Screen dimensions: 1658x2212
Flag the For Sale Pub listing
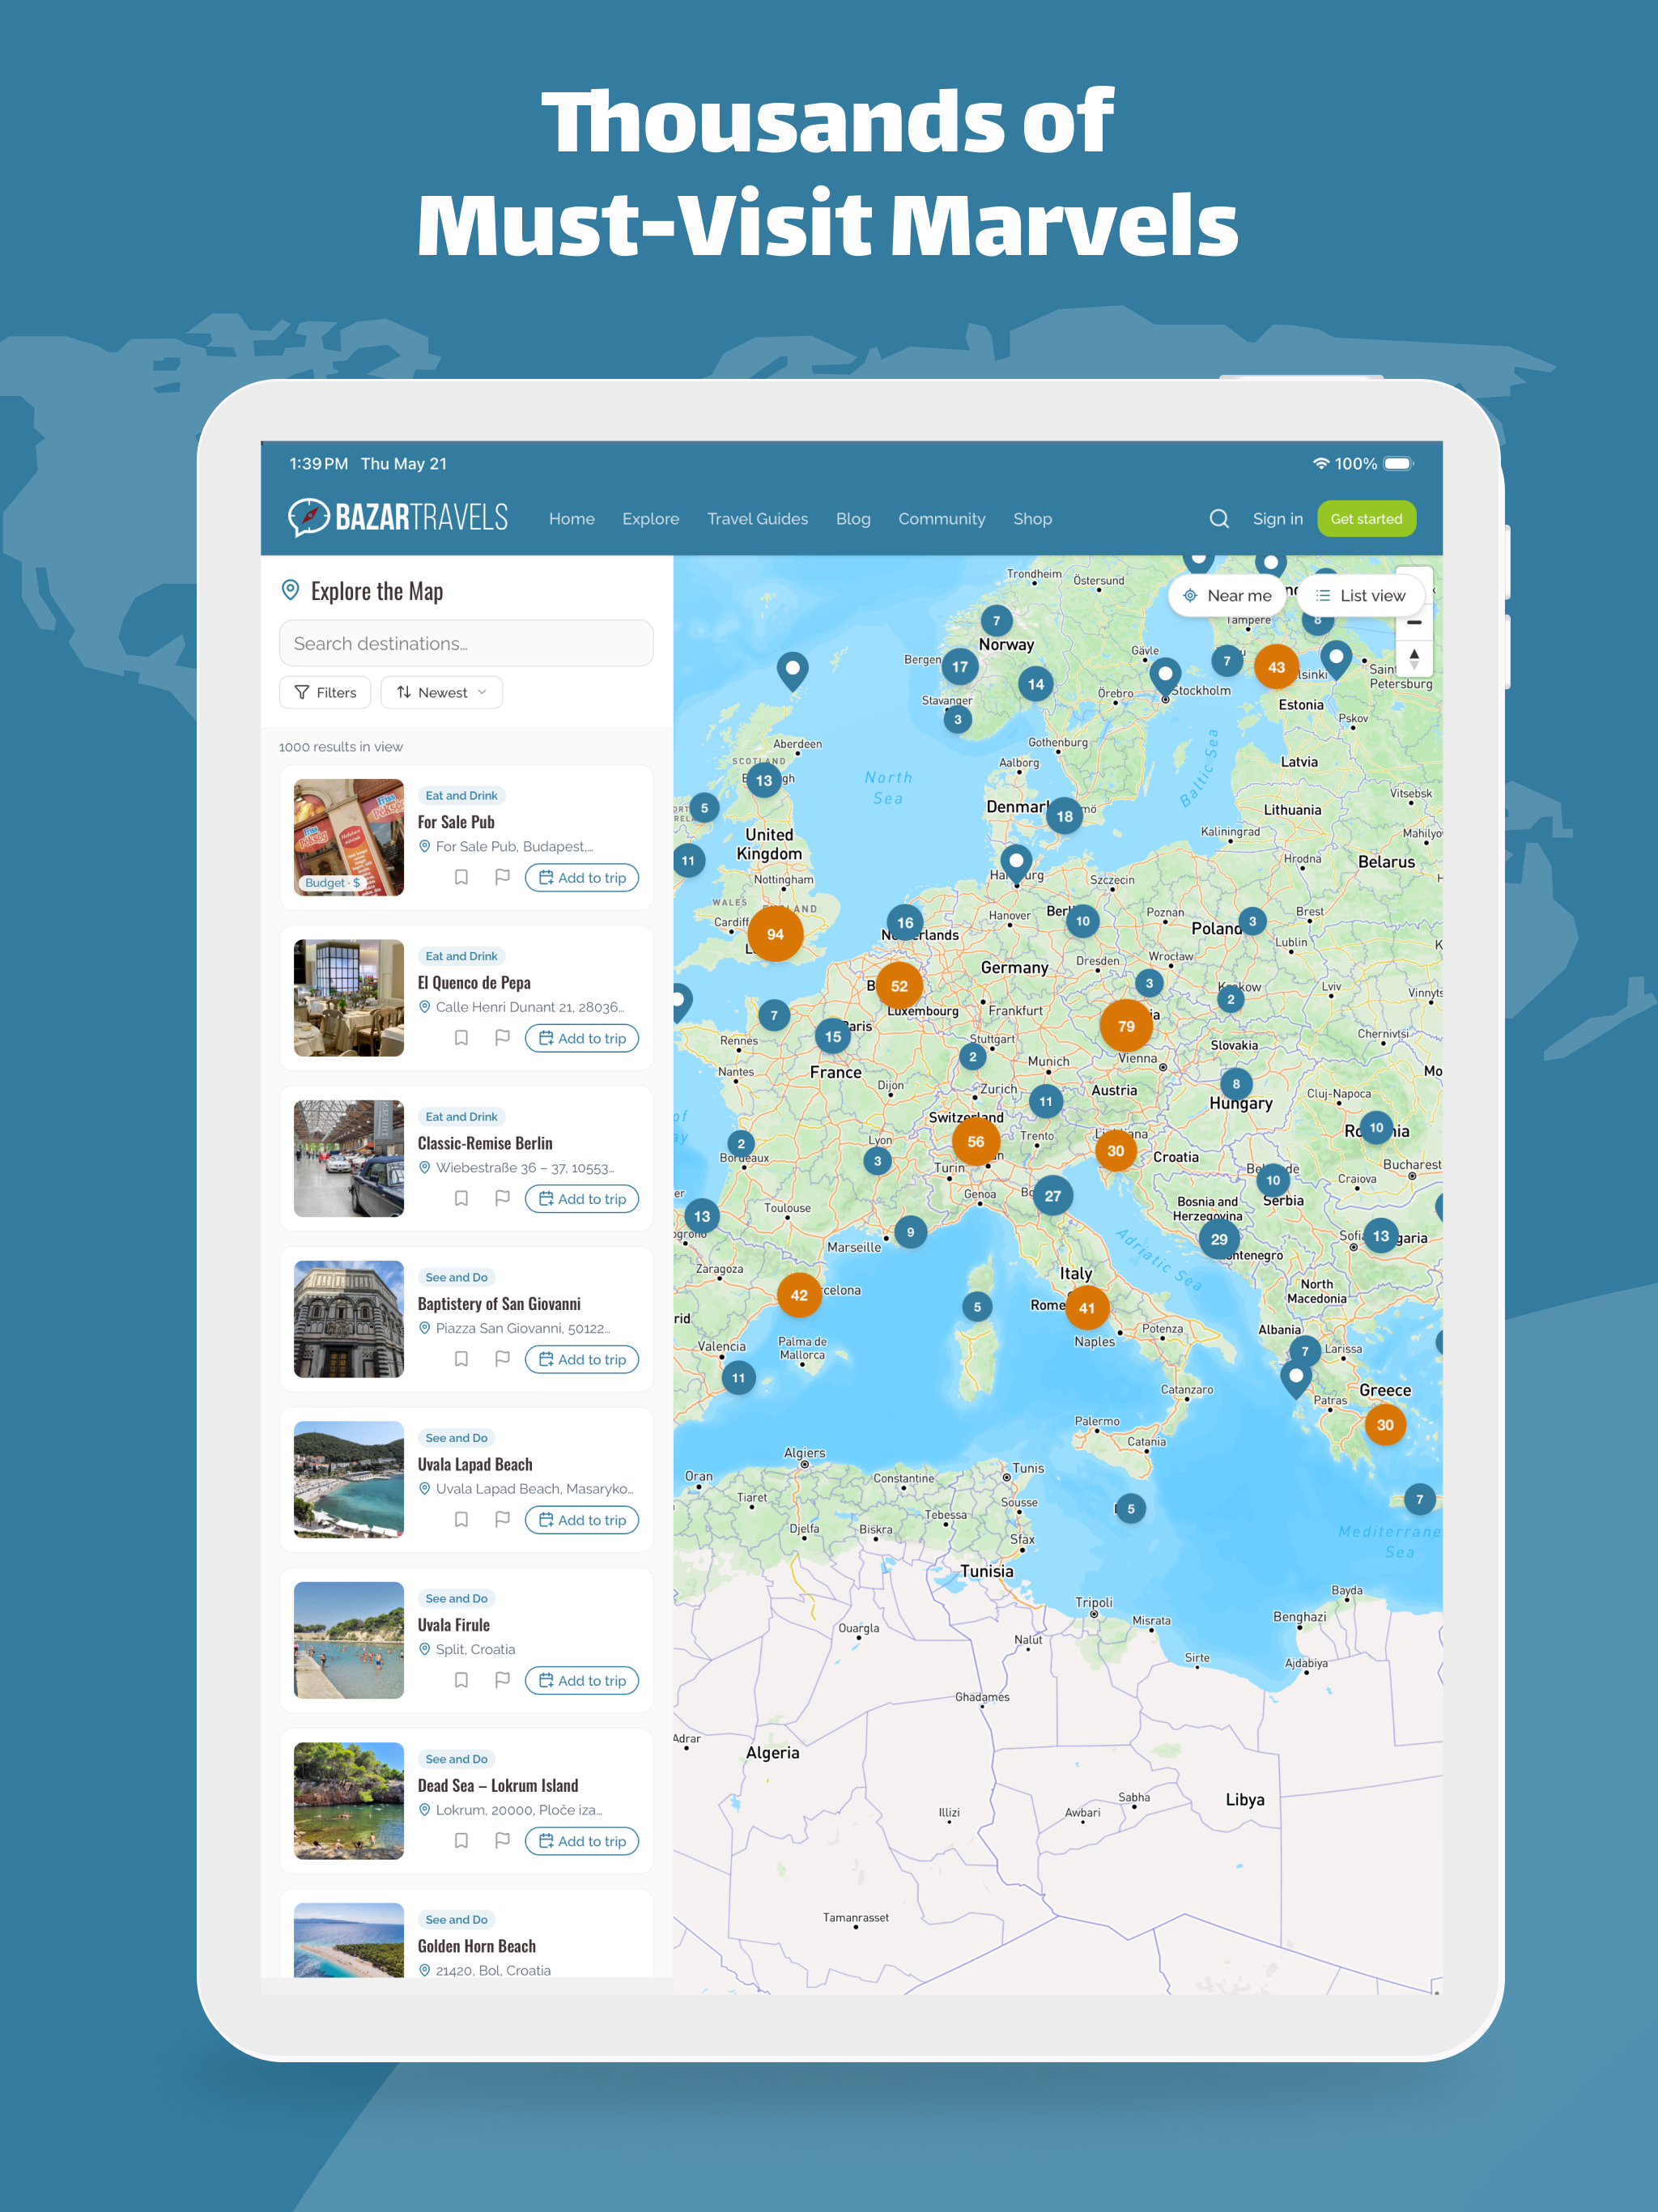coord(503,877)
